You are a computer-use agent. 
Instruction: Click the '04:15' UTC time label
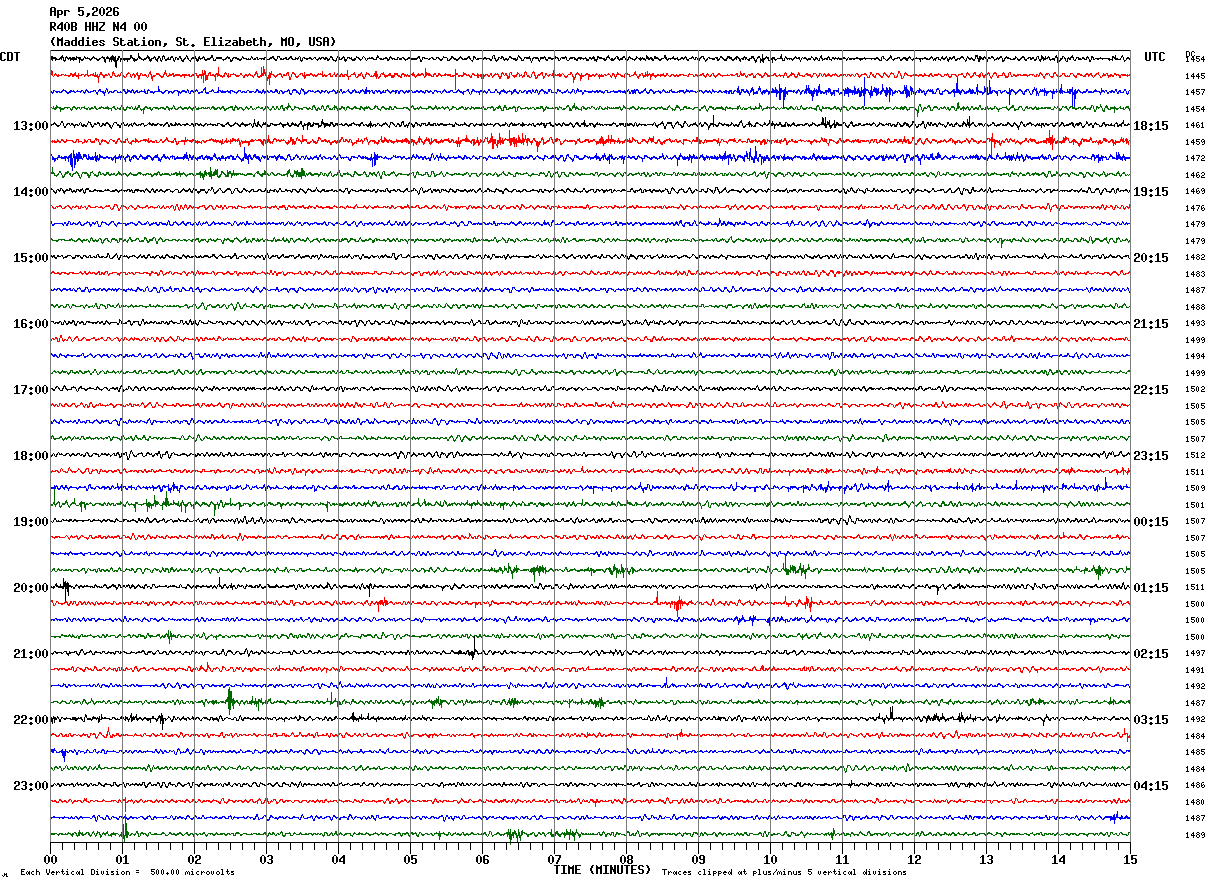(x=1151, y=786)
